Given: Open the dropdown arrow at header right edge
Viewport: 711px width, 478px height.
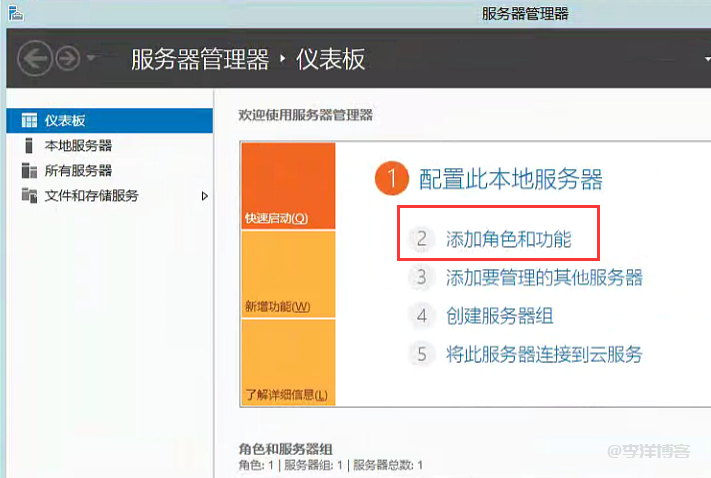Looking at the screenshot, I should [x=706, y=59].
